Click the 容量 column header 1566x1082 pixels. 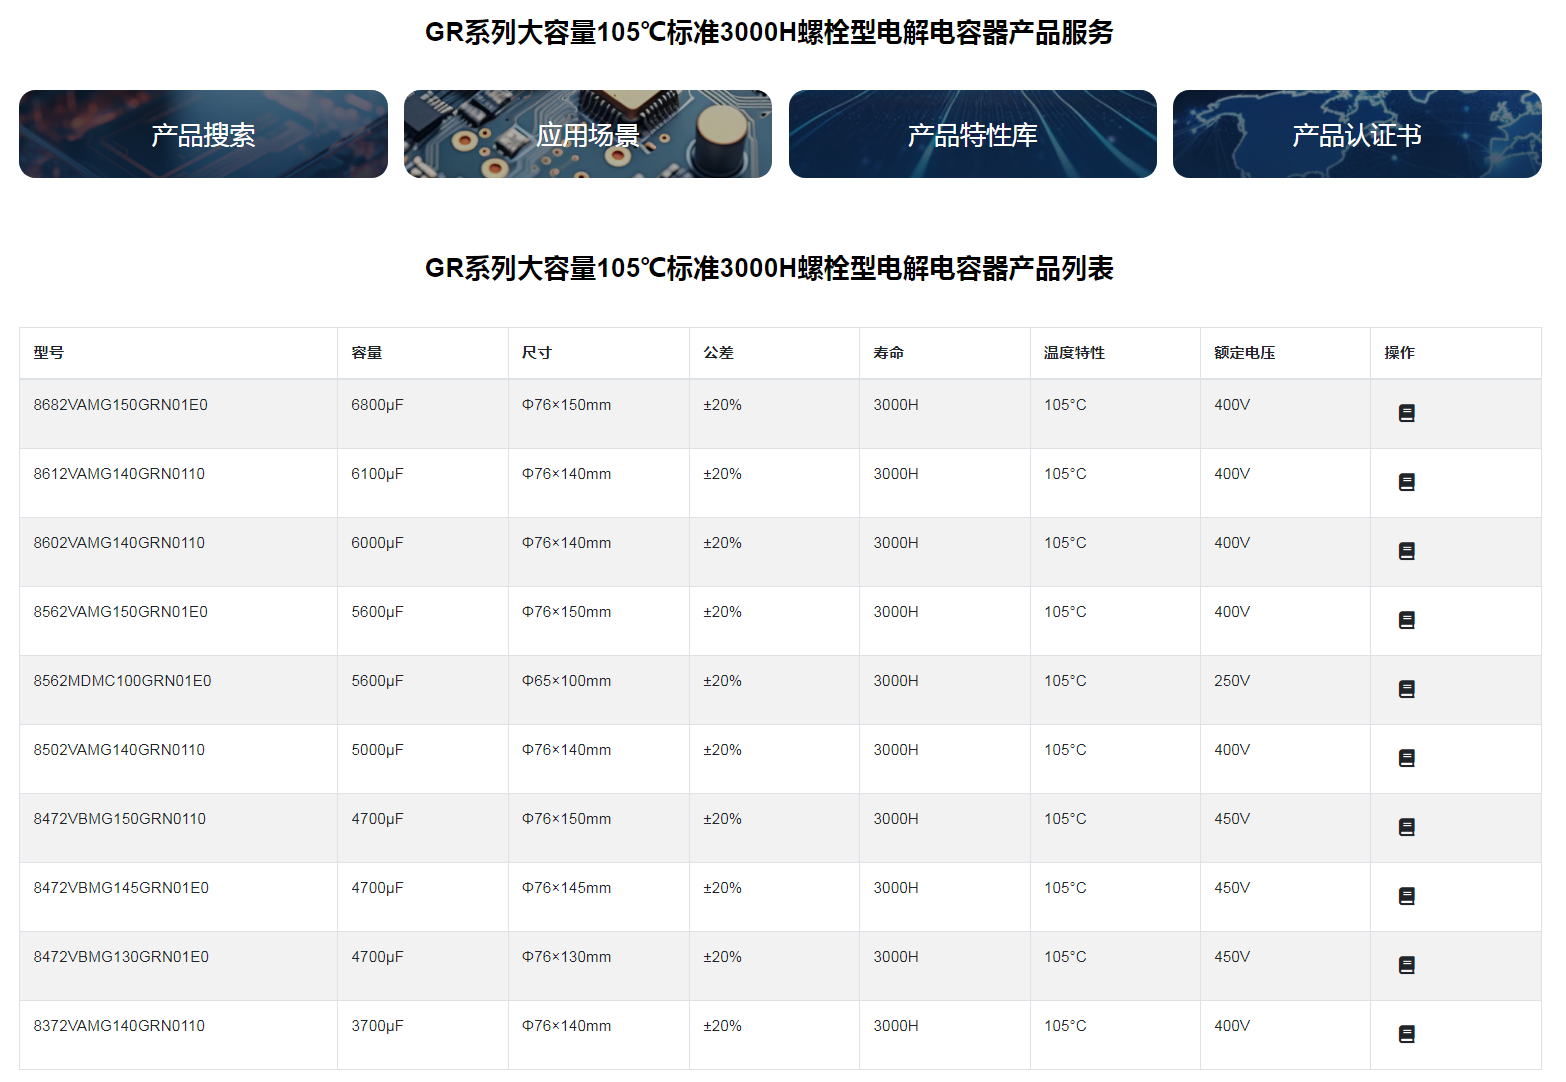pyautogui.click(x=367, y=353)
